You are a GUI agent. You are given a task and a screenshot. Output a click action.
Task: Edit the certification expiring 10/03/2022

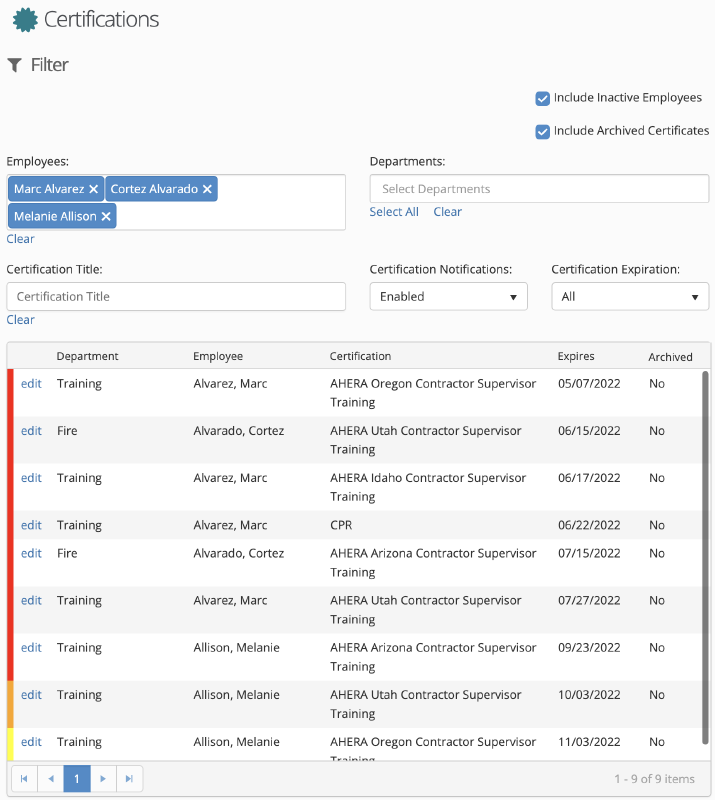pyautogui.click(x=31, y=695)
